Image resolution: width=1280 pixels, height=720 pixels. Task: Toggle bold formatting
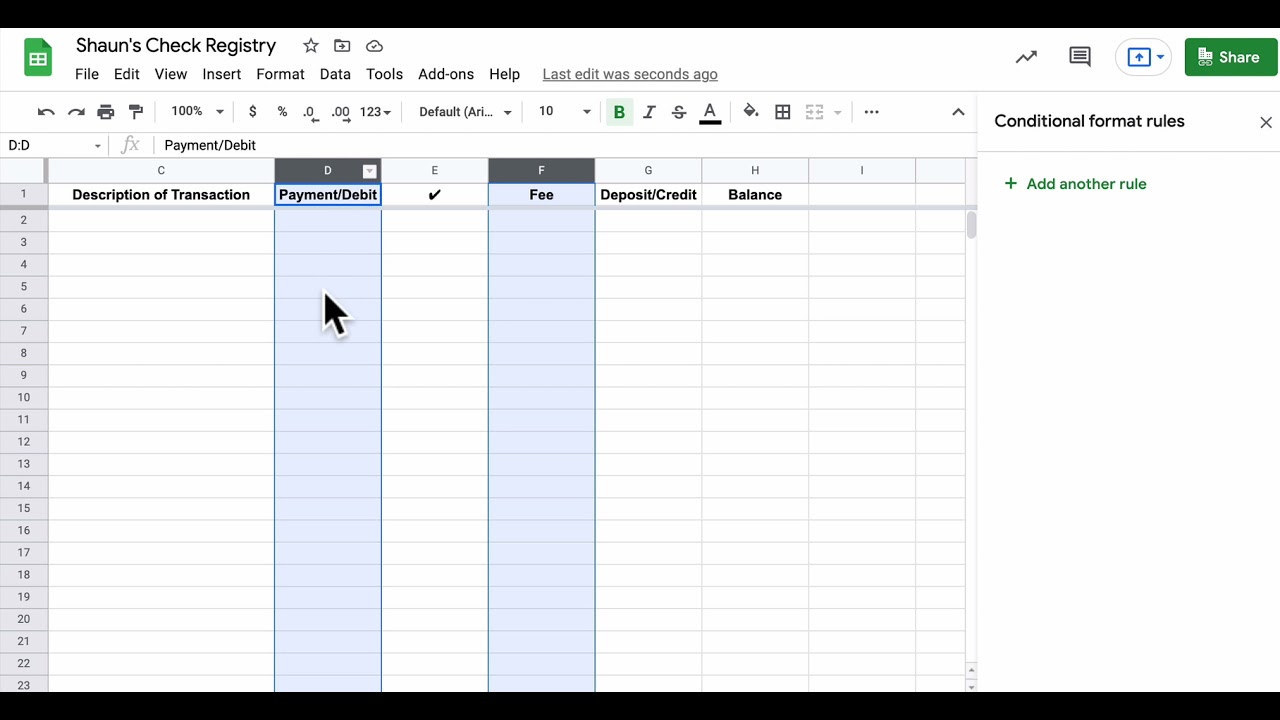pyautogui.click(x=619, y=112)
